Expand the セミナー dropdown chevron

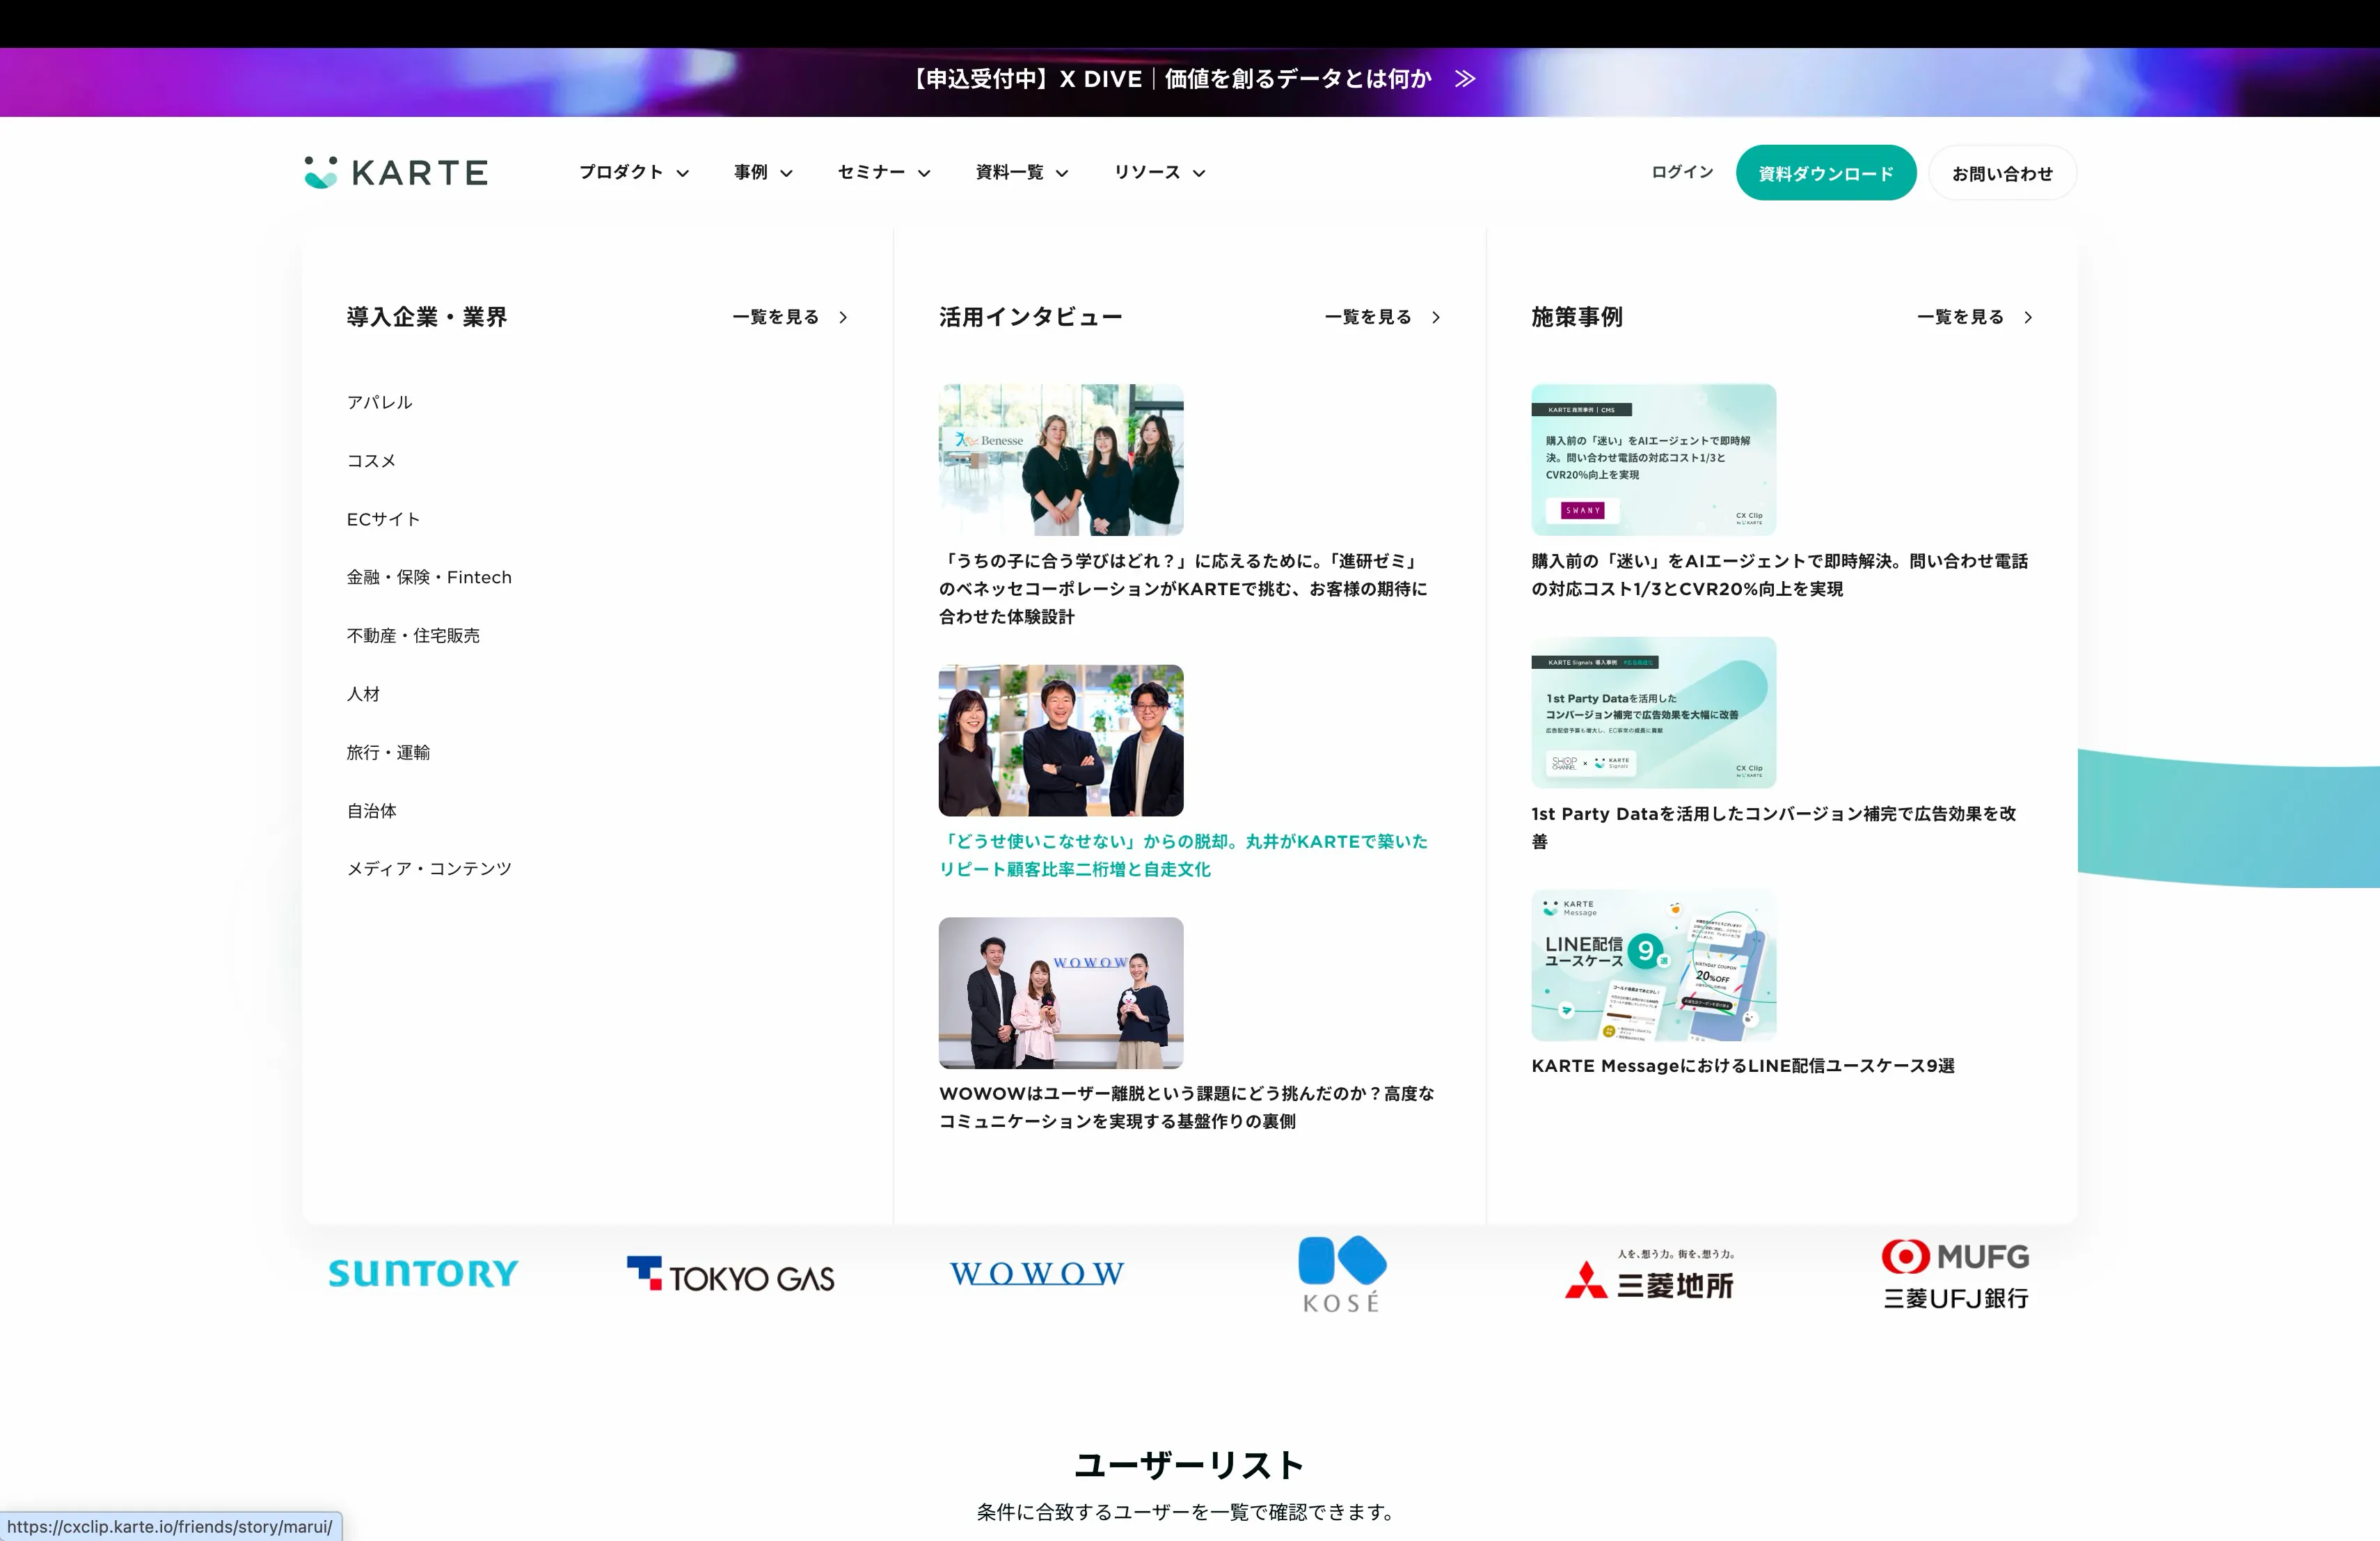(924, 173)
